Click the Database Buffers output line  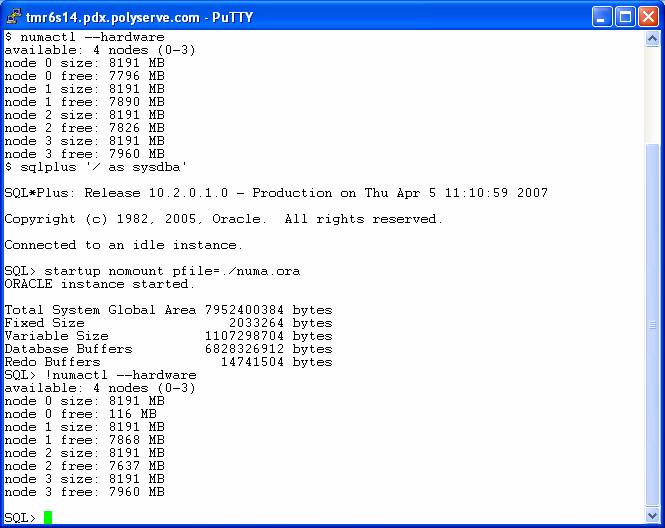[168, 349]
